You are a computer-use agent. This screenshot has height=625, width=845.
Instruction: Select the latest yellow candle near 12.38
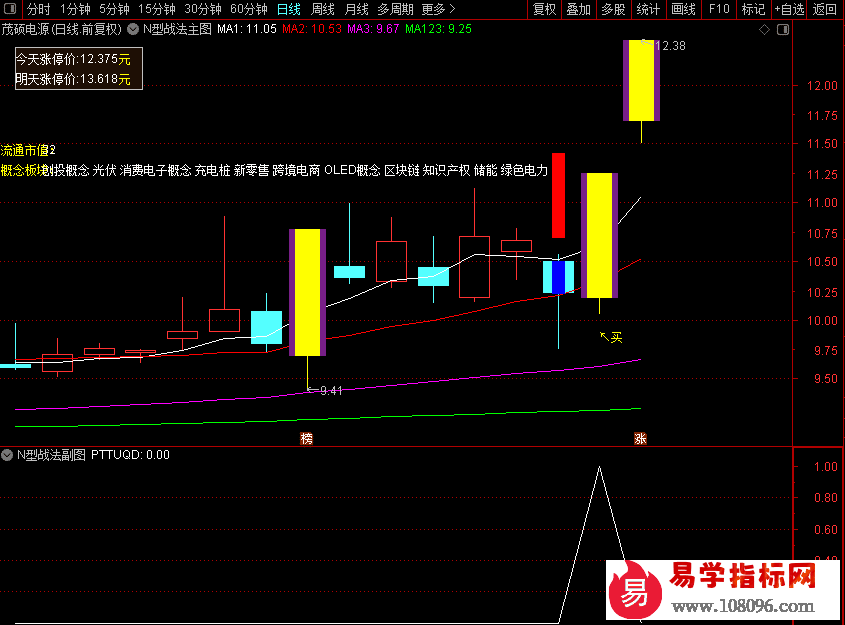(x=641, y=80)
